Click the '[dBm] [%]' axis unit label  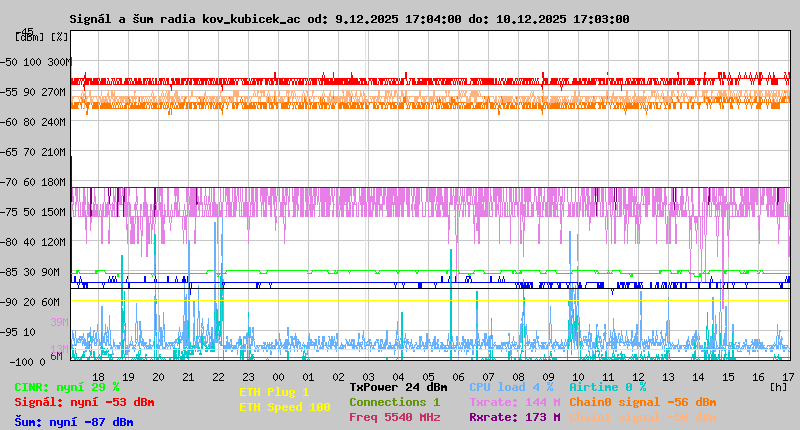pyautogui.click(x=41, y=37)
